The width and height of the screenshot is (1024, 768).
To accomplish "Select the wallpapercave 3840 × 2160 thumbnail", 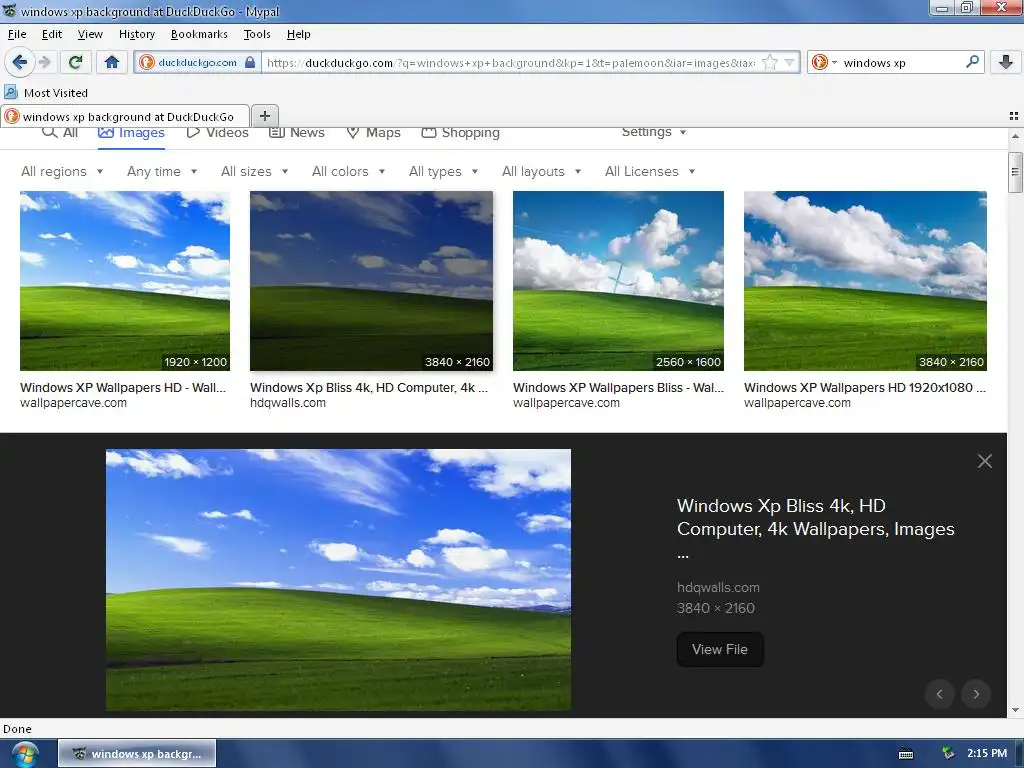I will [865, 281].
